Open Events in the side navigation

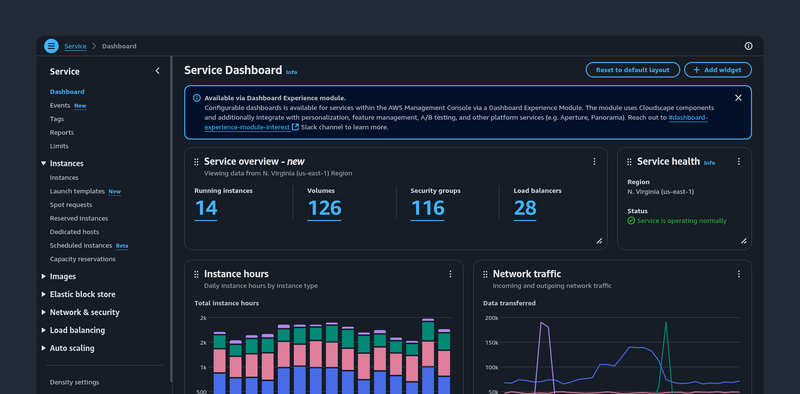(x=60, y=105)
